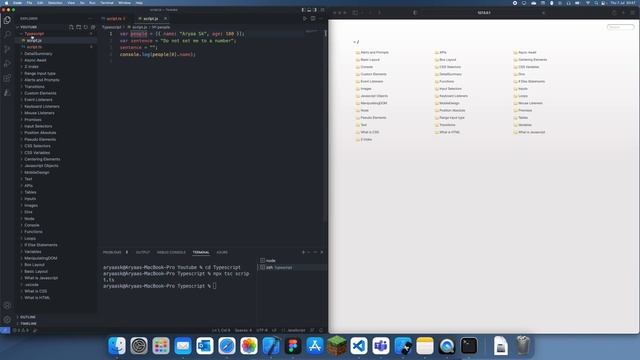Viewport: 640px width, 360px height.
Task: Add a new terminal with plus icon
Action: click(x=303, y=252)
